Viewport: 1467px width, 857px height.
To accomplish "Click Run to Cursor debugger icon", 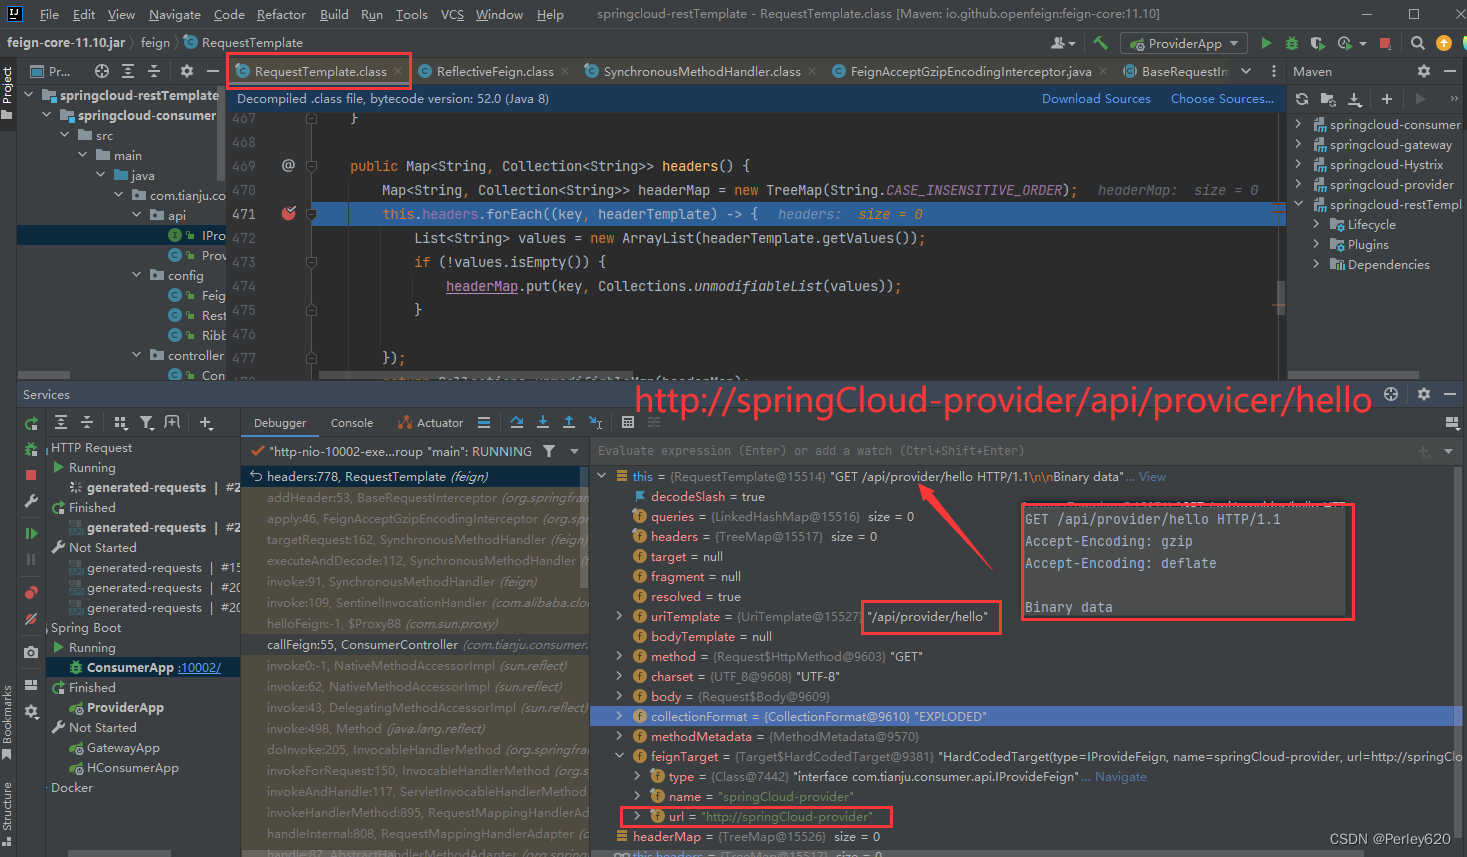I will click(x=595, y=422).
